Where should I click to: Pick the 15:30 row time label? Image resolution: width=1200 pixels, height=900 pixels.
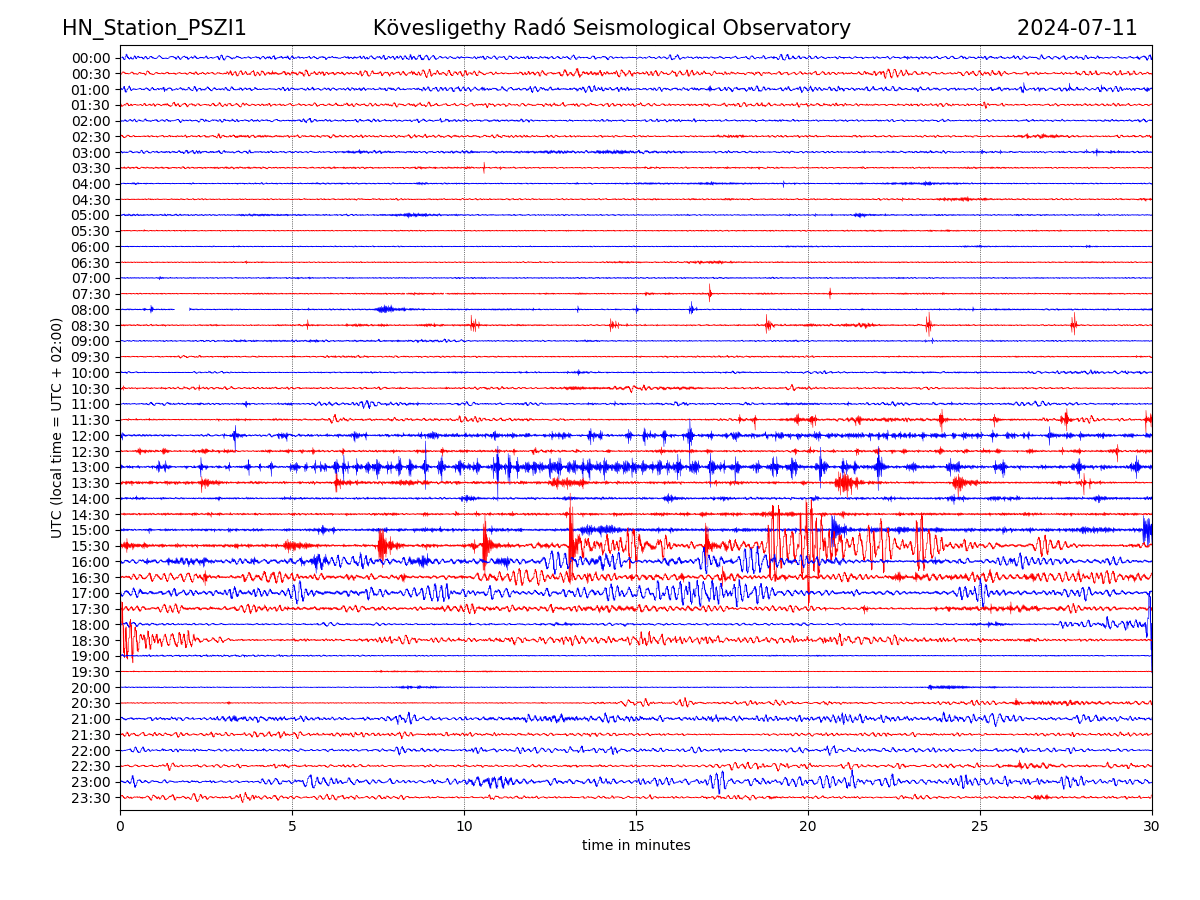(91, 546)
